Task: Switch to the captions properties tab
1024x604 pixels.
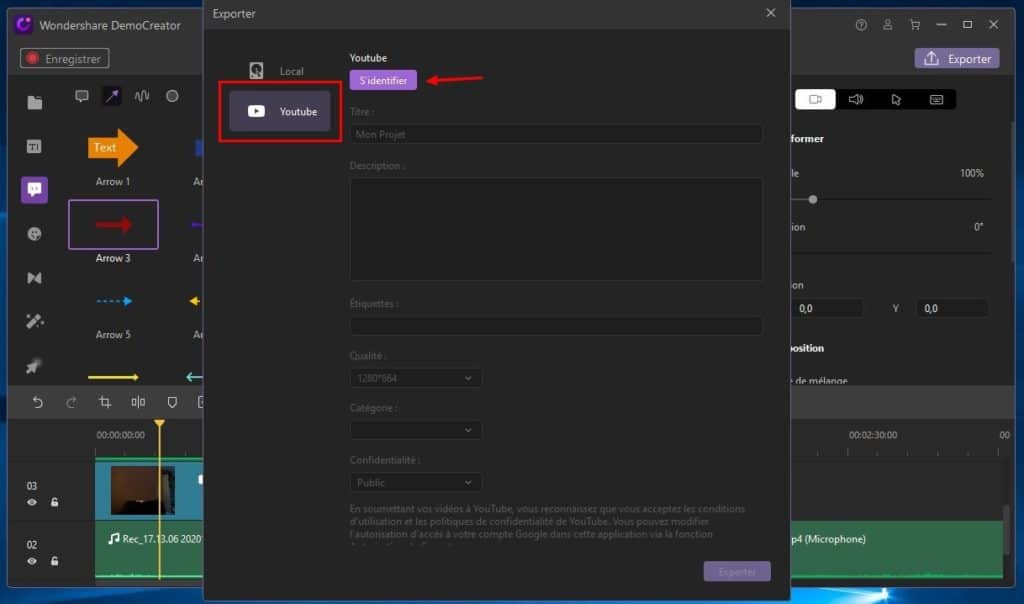Action: pyautogui.click(x=936, y=99)
